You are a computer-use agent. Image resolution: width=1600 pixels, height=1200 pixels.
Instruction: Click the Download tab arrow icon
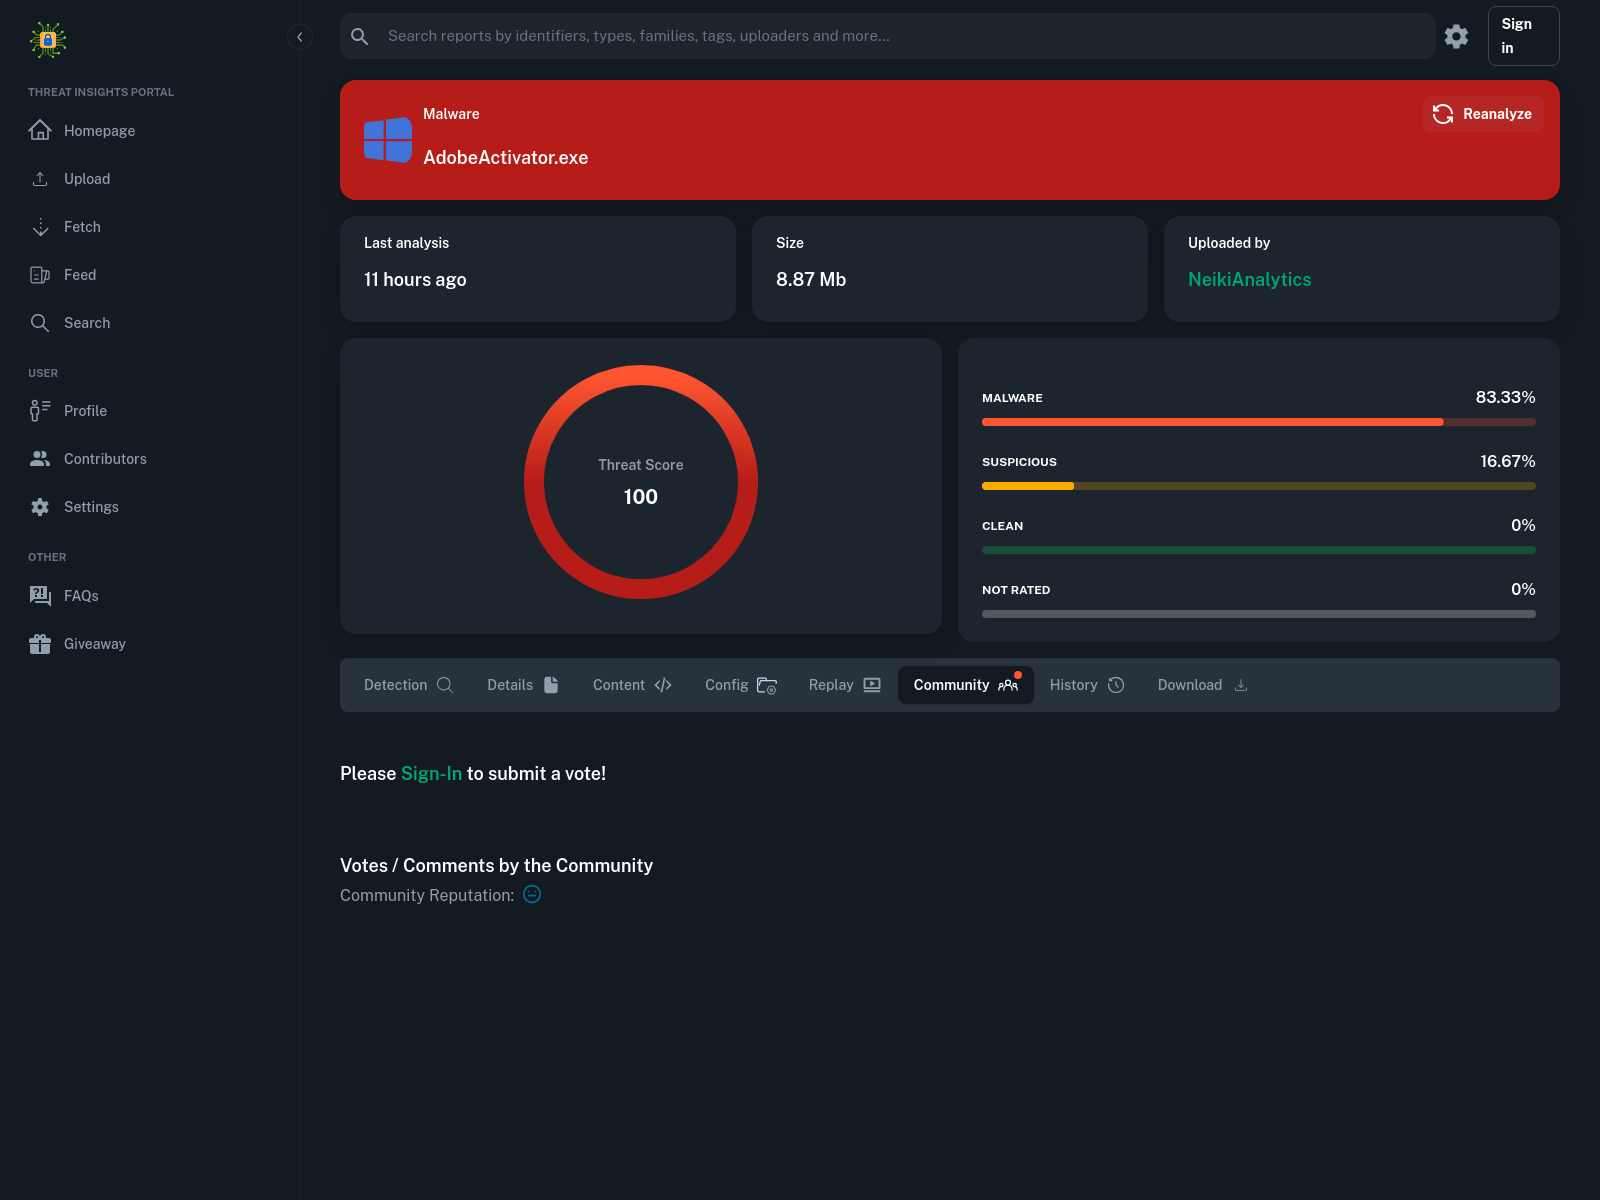point(1241,685)
